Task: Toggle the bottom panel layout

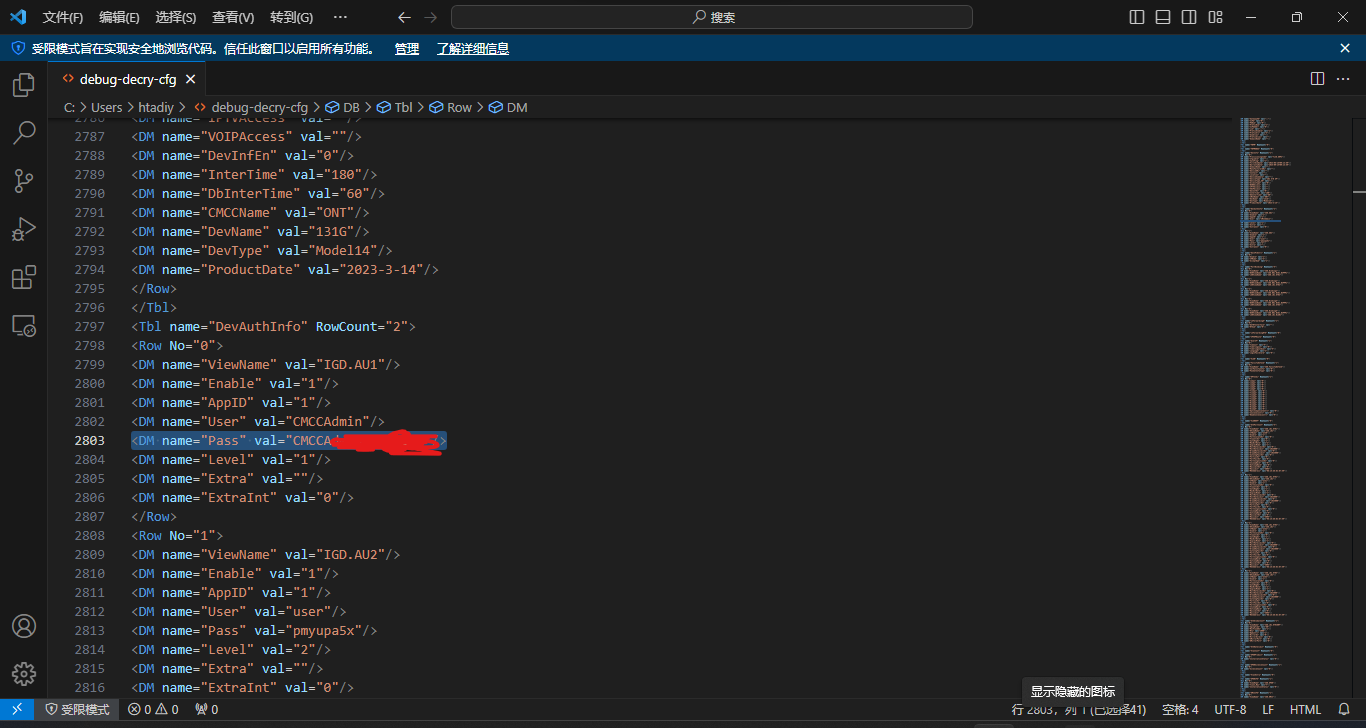Action: [1163, 17]
